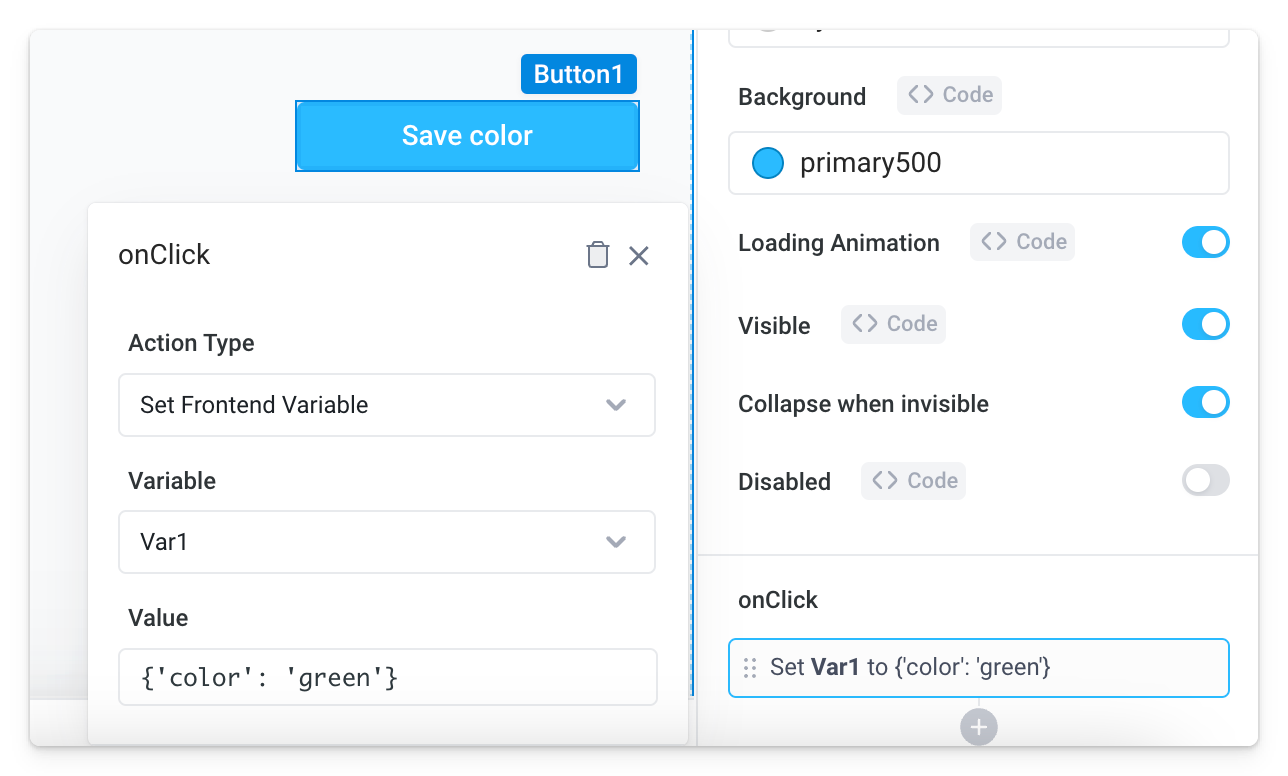Open the Action Type dropdown
Screen dimensions: 1288x776
point(387,405)
